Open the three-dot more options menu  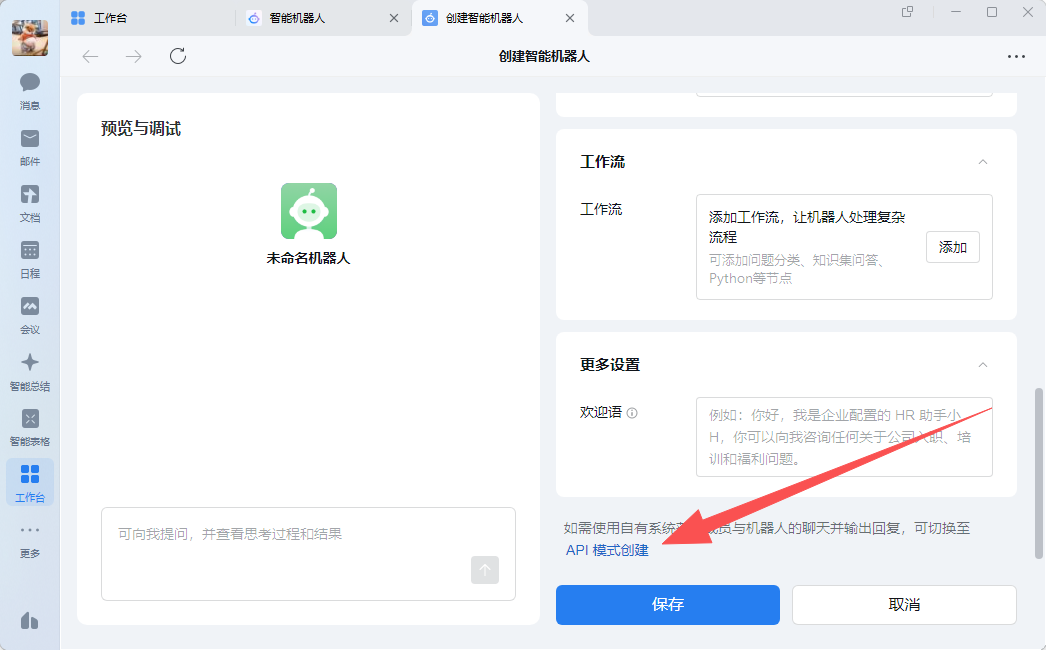pyautogui.click(x=1016, y=56)
